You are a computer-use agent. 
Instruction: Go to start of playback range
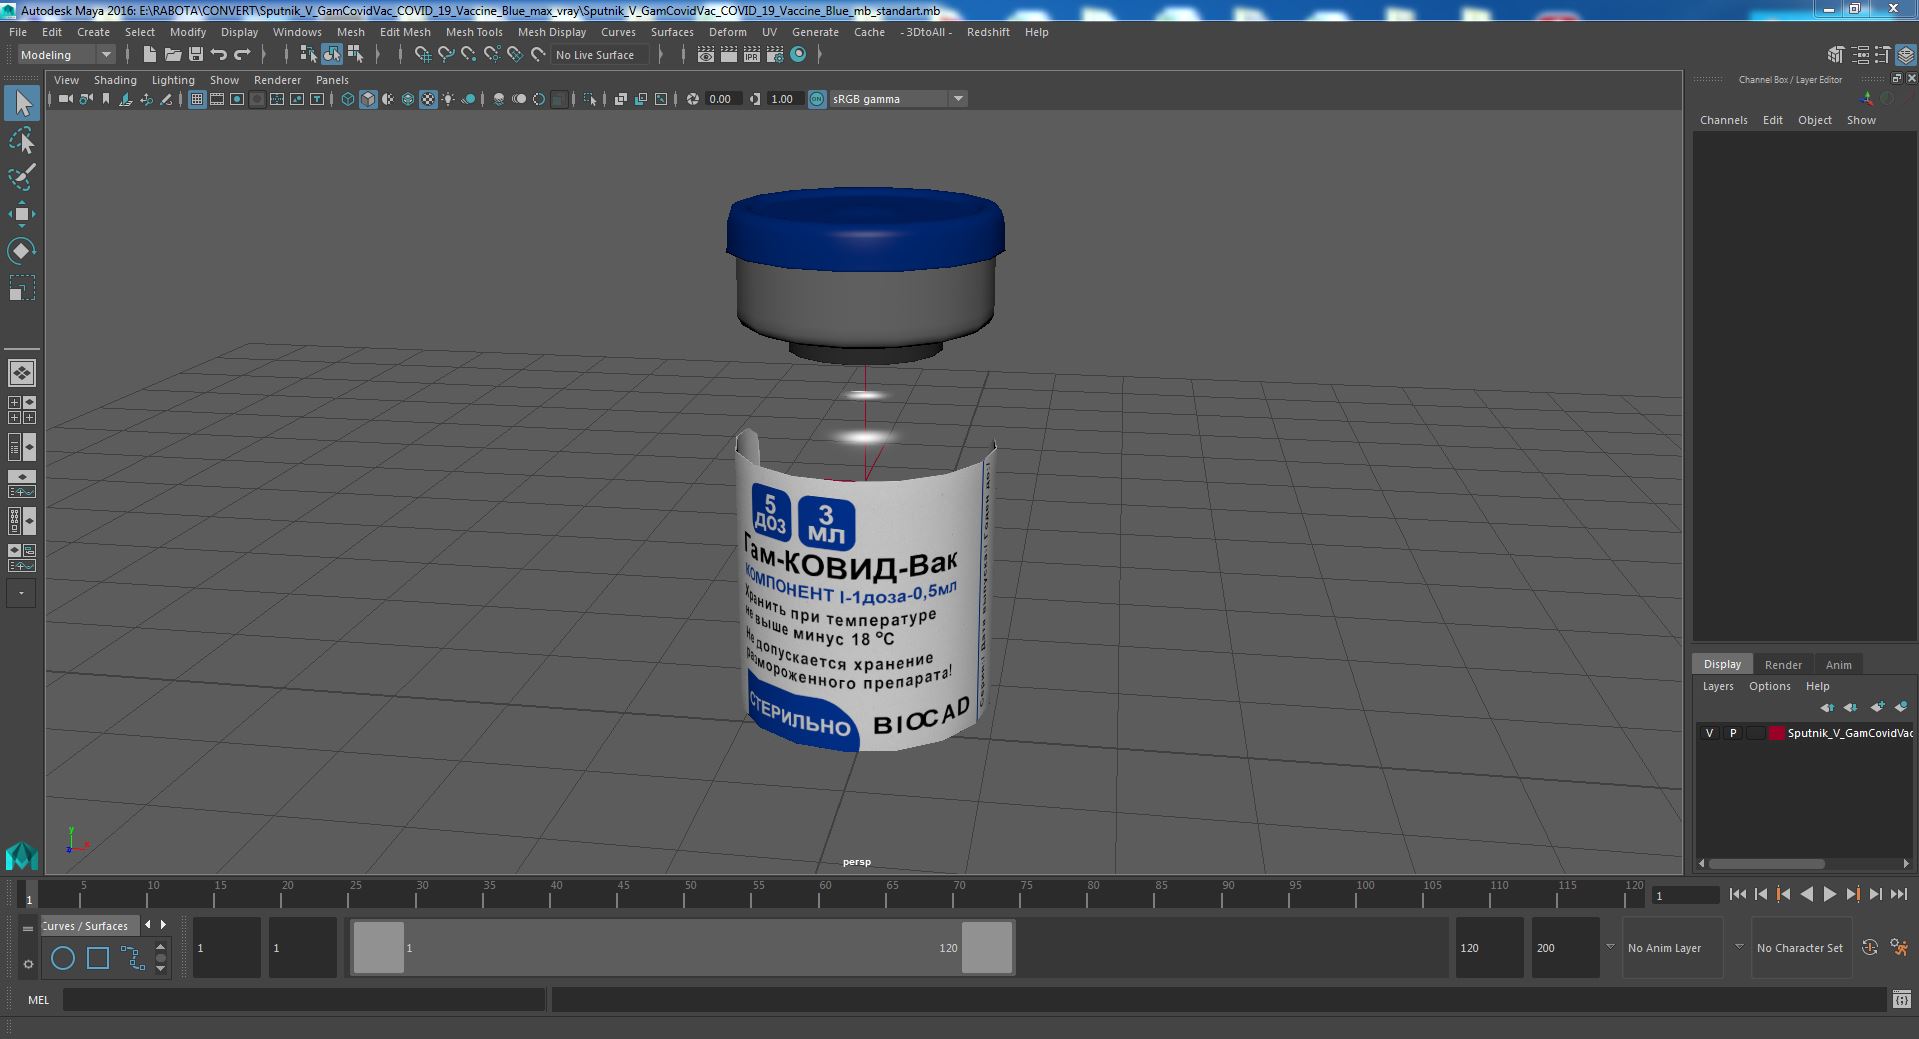(x=1737, y=895)
